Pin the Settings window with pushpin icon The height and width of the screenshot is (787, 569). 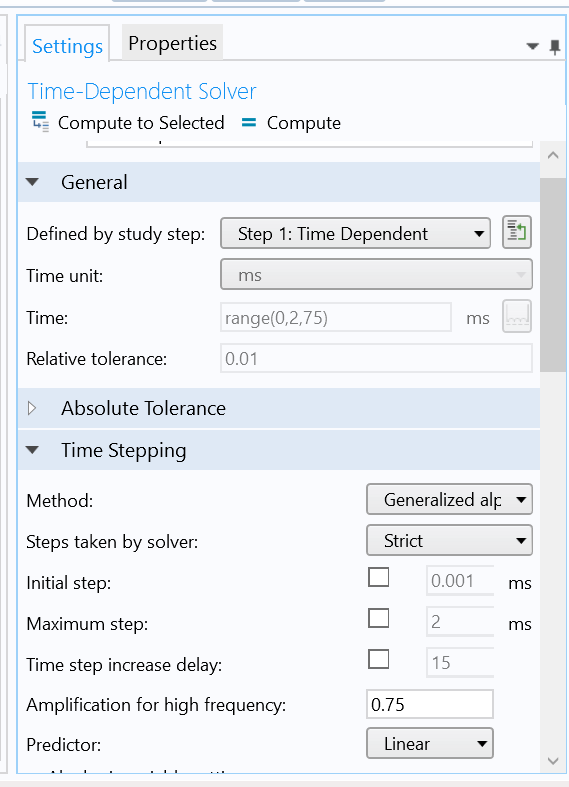click(554, 47)
